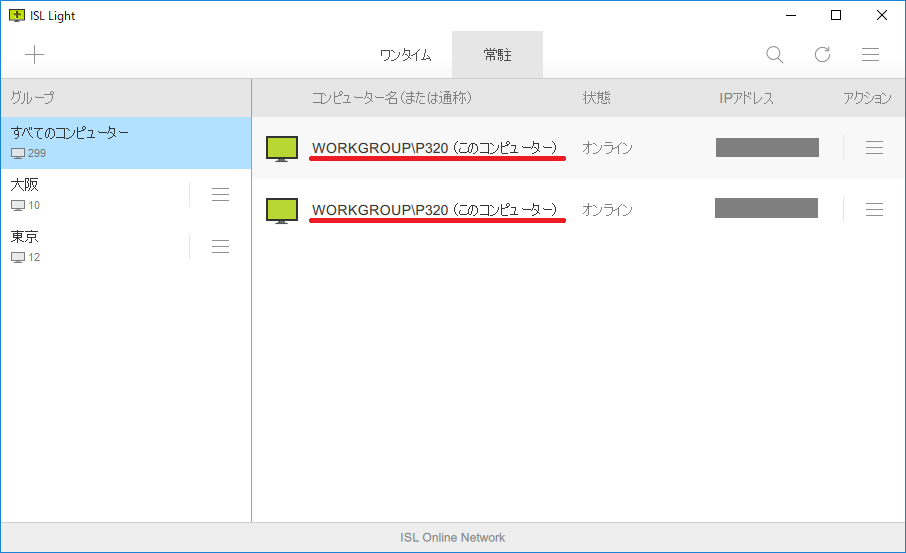Click first WORKGROUP\P320 computer name
Screen dimensions: 906x553
coord(434,148)
